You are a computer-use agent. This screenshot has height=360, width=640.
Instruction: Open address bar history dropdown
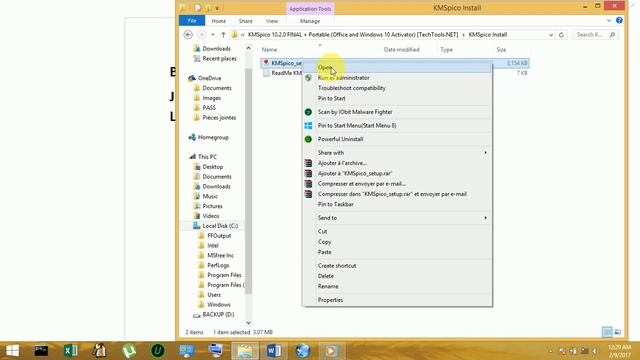[x=551, y=35]
